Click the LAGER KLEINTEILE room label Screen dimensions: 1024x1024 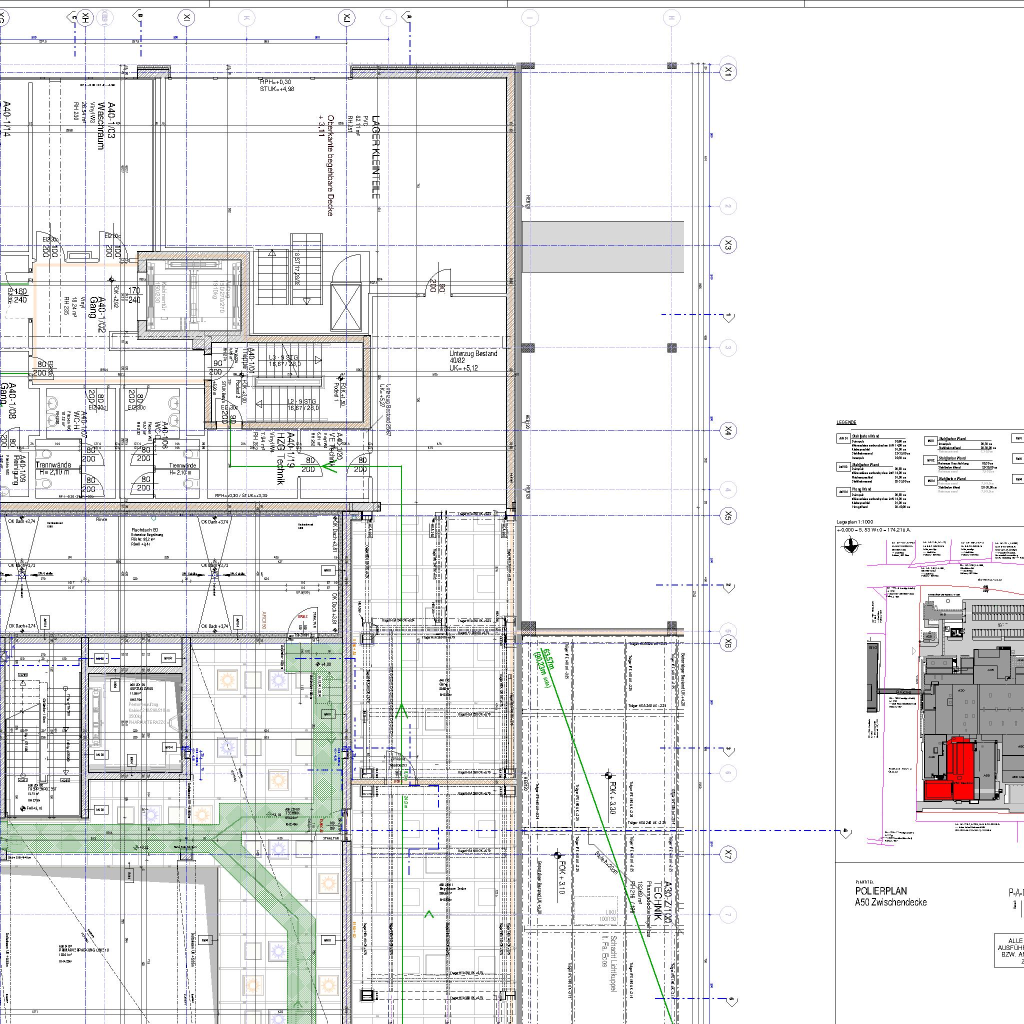pos(376,160)
